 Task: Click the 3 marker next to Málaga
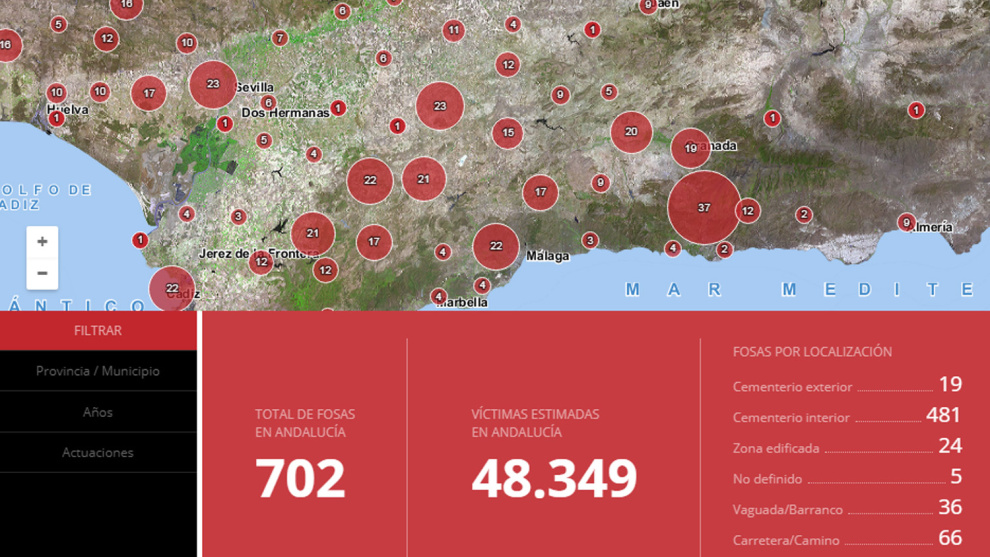click(590, 241)
